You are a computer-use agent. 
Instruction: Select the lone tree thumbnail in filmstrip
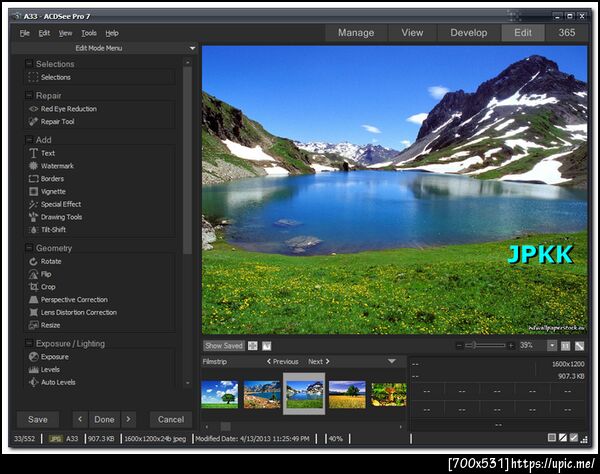click(219, 394)
